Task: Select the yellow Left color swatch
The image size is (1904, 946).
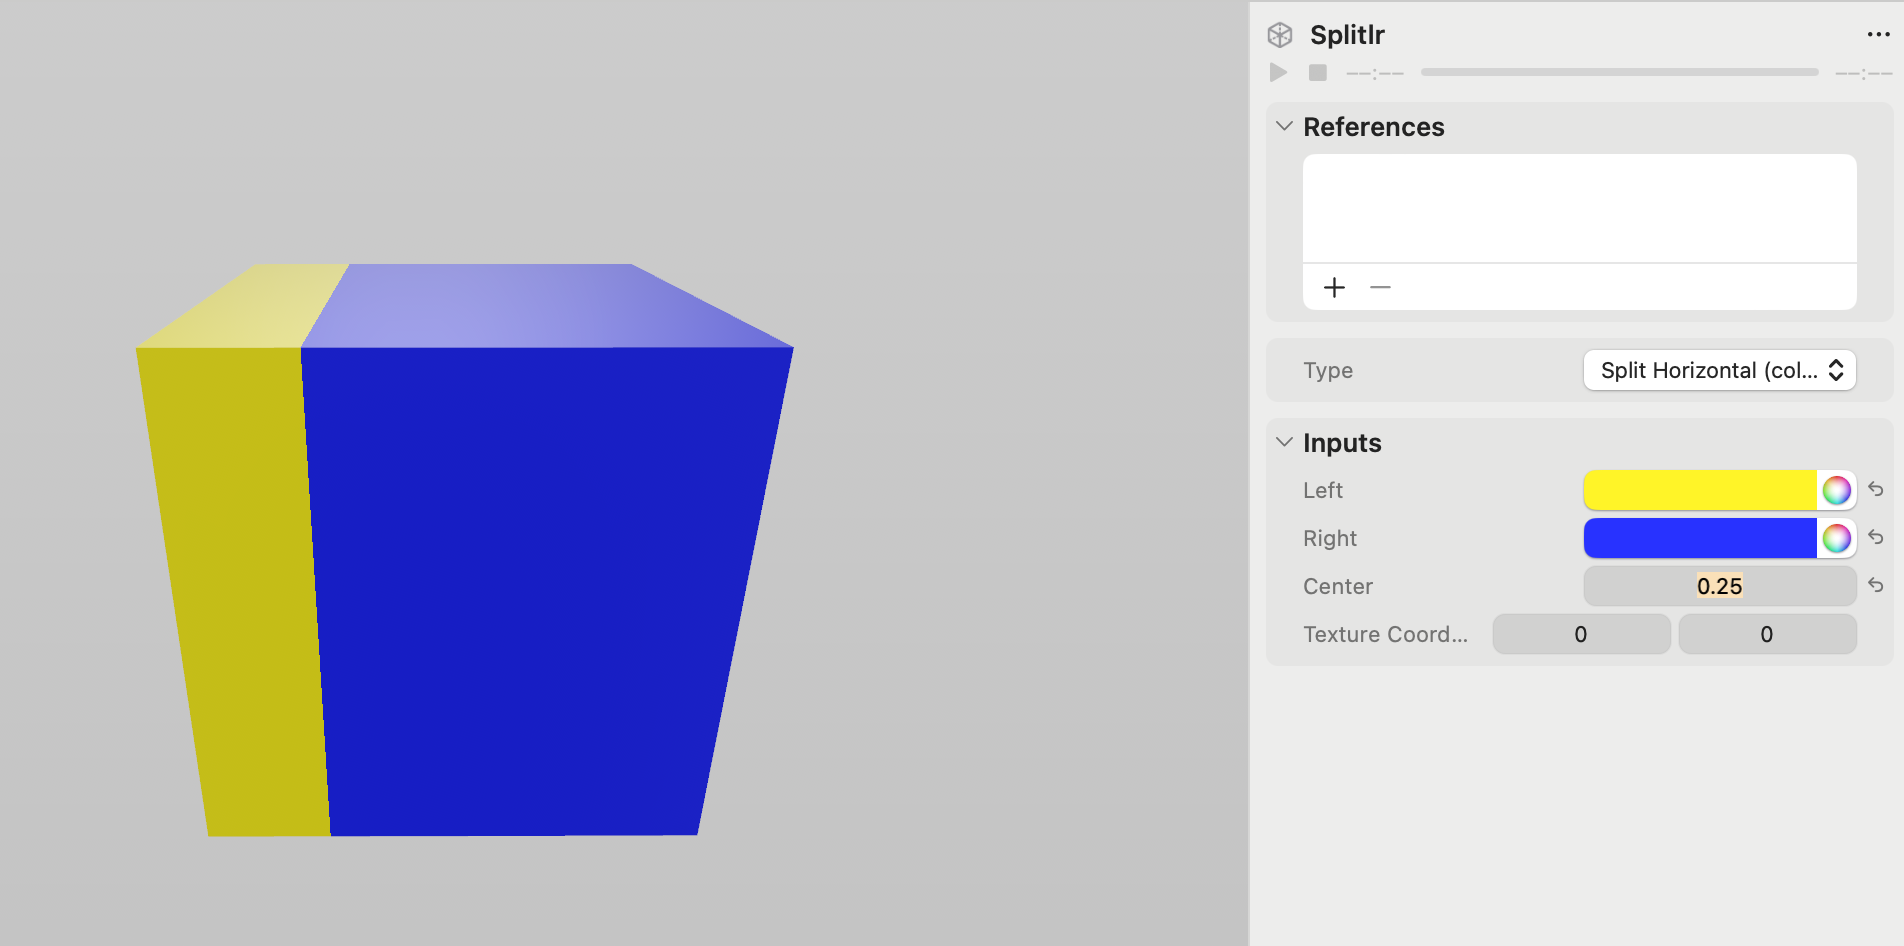Action: (1700, 490)
